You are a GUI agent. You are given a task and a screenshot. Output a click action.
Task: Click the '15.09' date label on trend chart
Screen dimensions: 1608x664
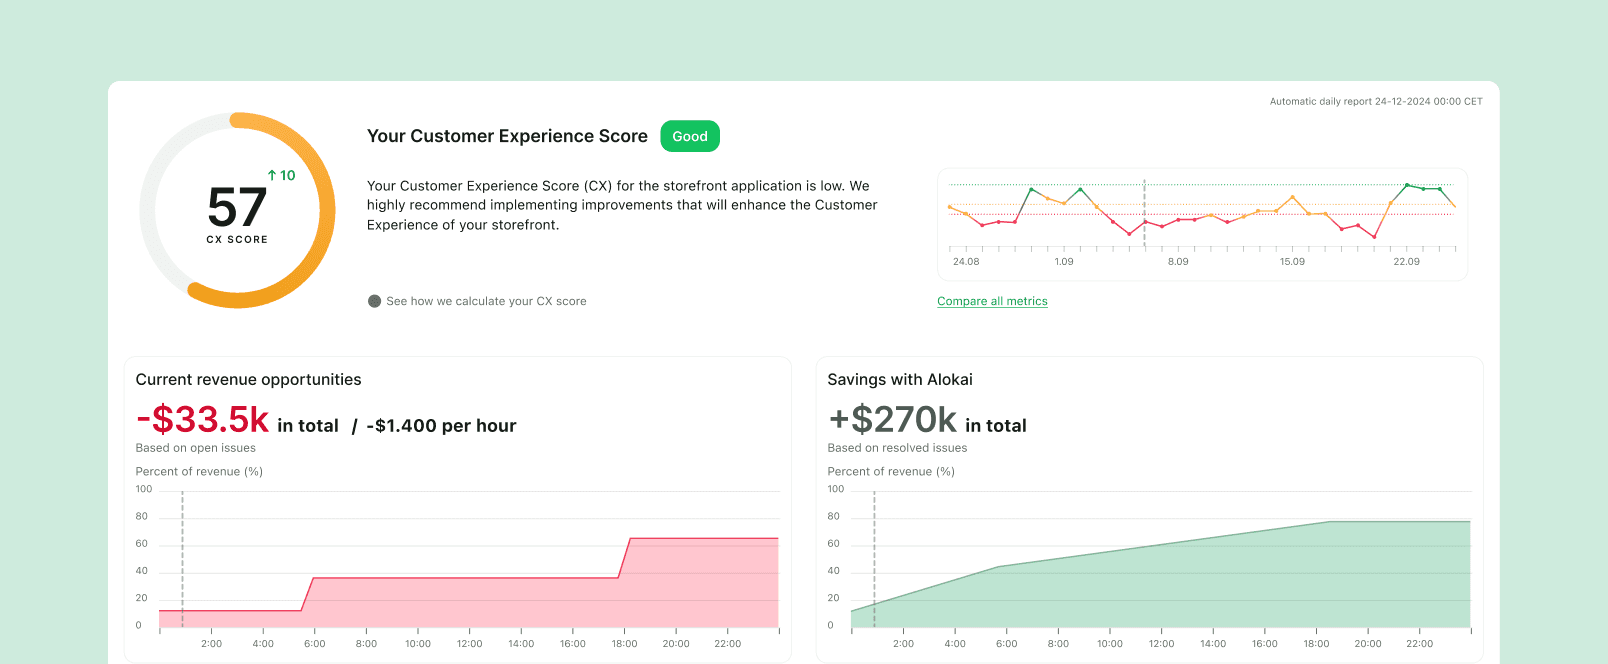tap(1292, 262)
